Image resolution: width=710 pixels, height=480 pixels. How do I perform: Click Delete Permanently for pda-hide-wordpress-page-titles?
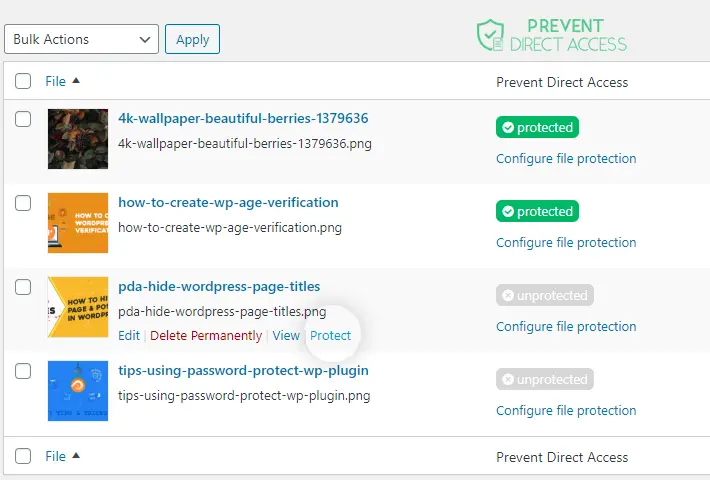click(206, 336)
